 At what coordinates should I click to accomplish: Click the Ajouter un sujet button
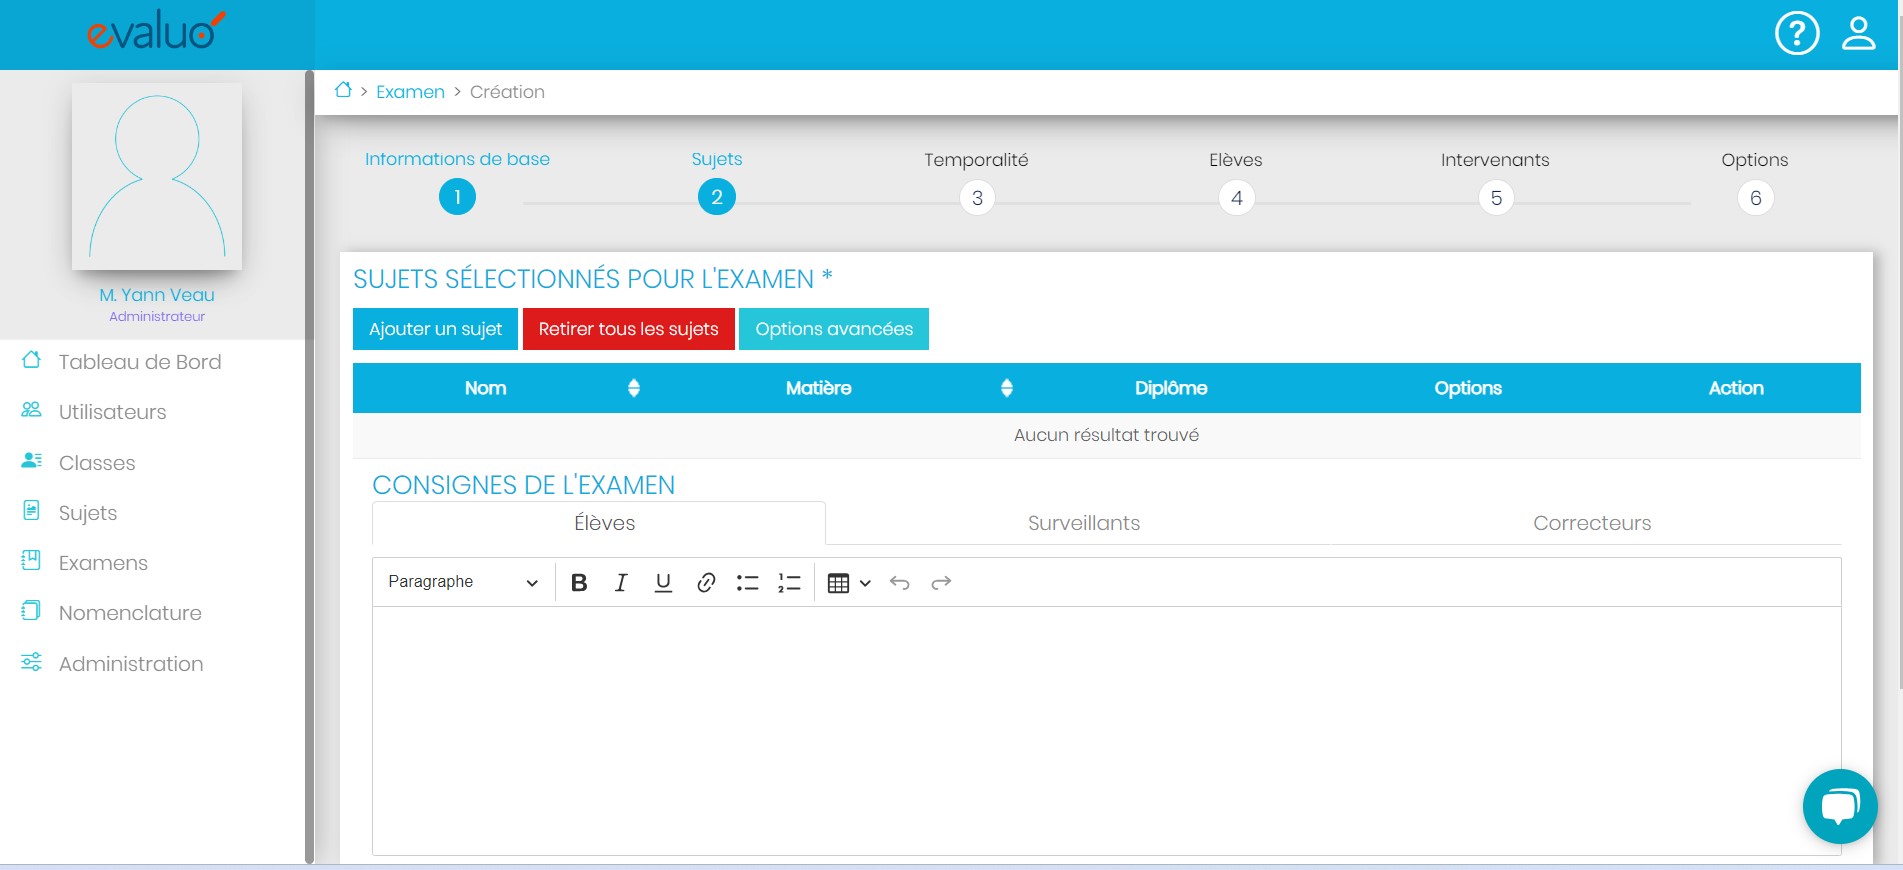[x=435, y=329]
